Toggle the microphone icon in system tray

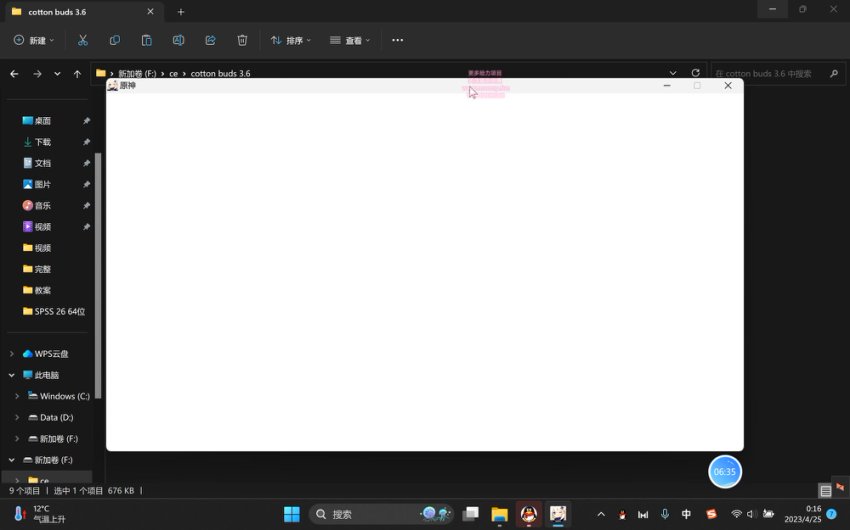pyautogui.click(x=665, y=514)
